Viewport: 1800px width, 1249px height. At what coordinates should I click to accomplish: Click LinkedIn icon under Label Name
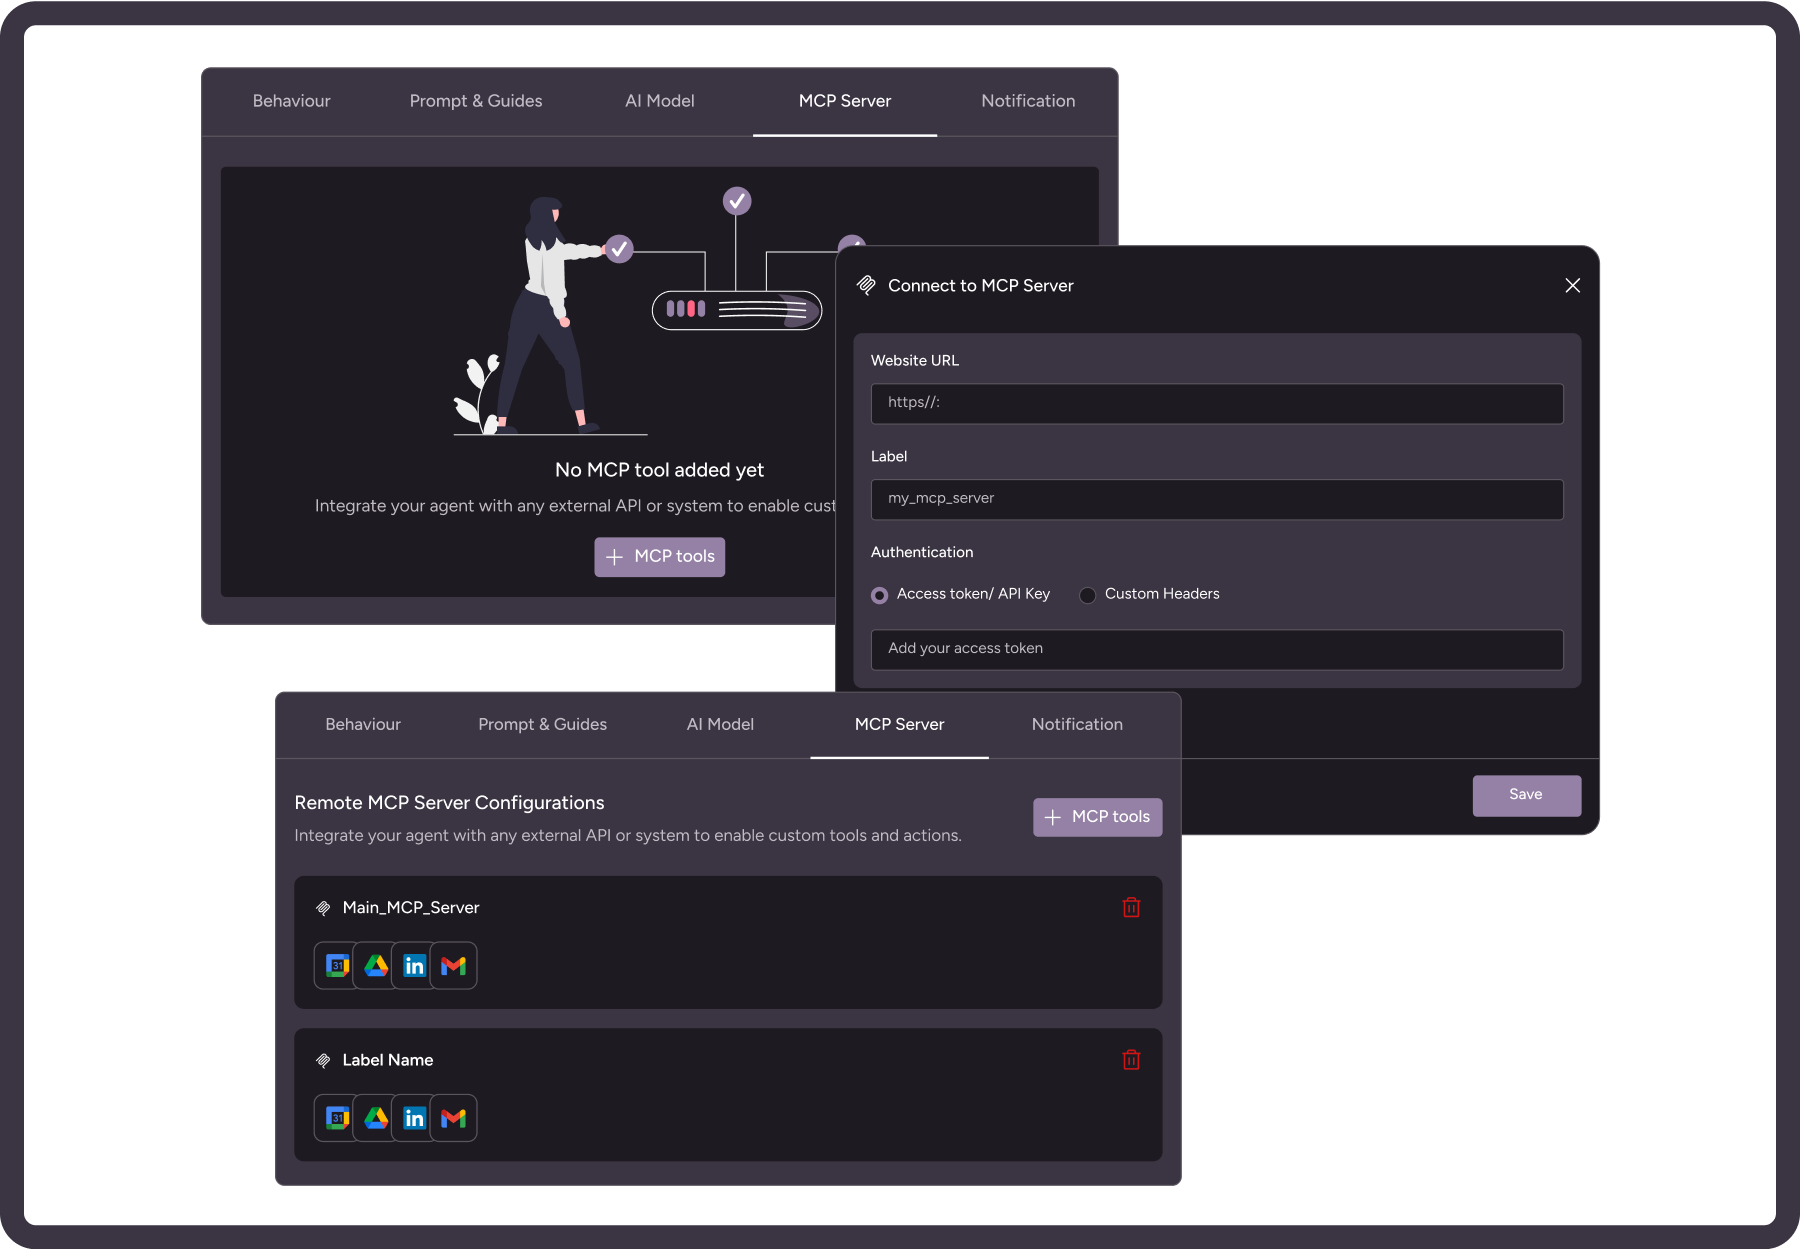pyautogui.click(x=414, y=1118)
